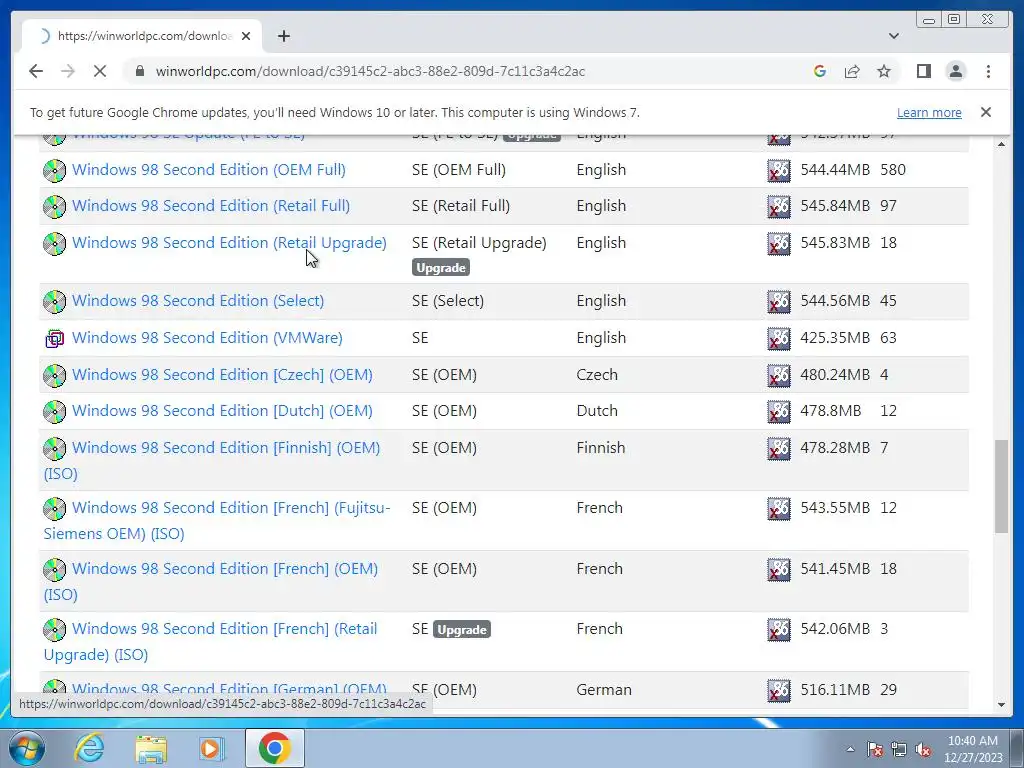1024x768 pixels.
Task: Show hidden system tray icons
Action: click(x=850, y=749)
